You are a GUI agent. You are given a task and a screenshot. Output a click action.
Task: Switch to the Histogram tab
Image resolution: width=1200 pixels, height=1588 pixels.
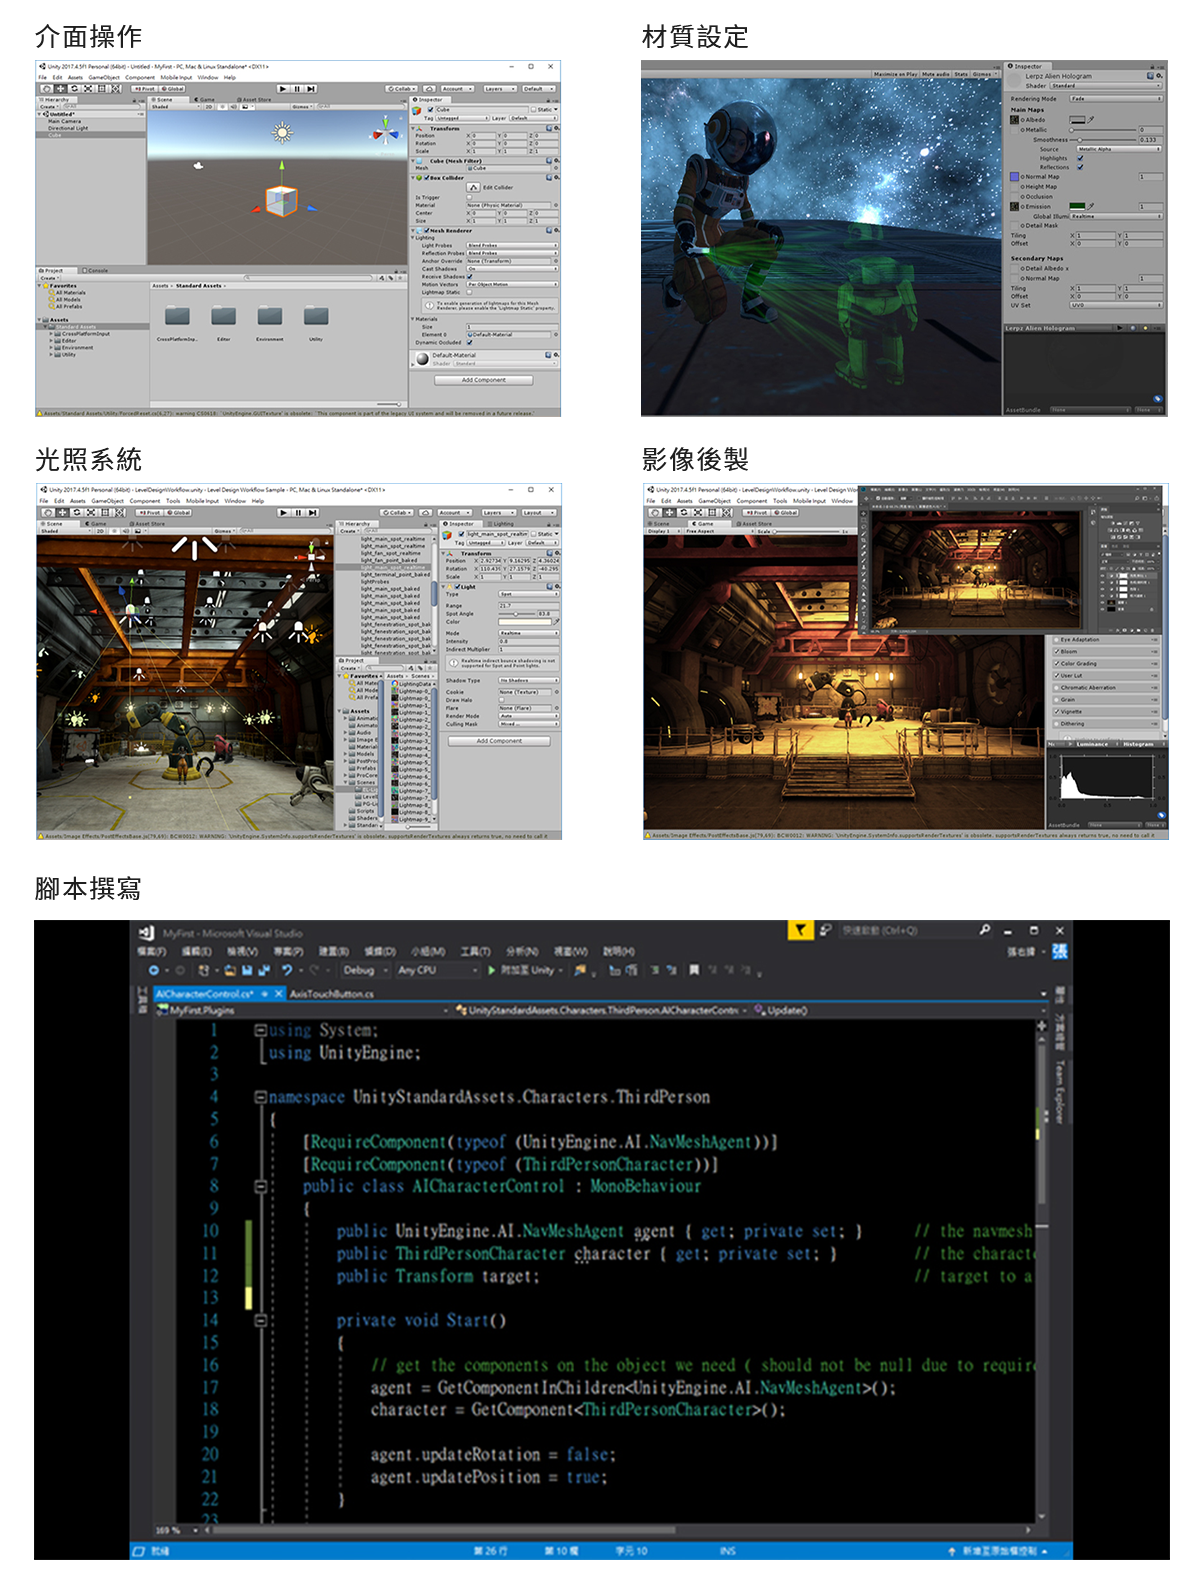(1138, 744)
